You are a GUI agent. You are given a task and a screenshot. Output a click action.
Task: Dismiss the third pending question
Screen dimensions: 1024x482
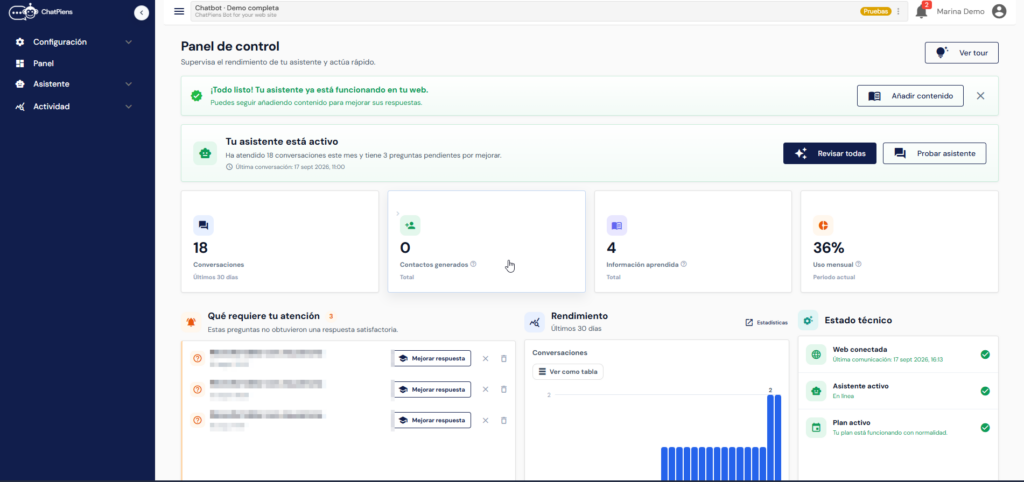point(485,420)
